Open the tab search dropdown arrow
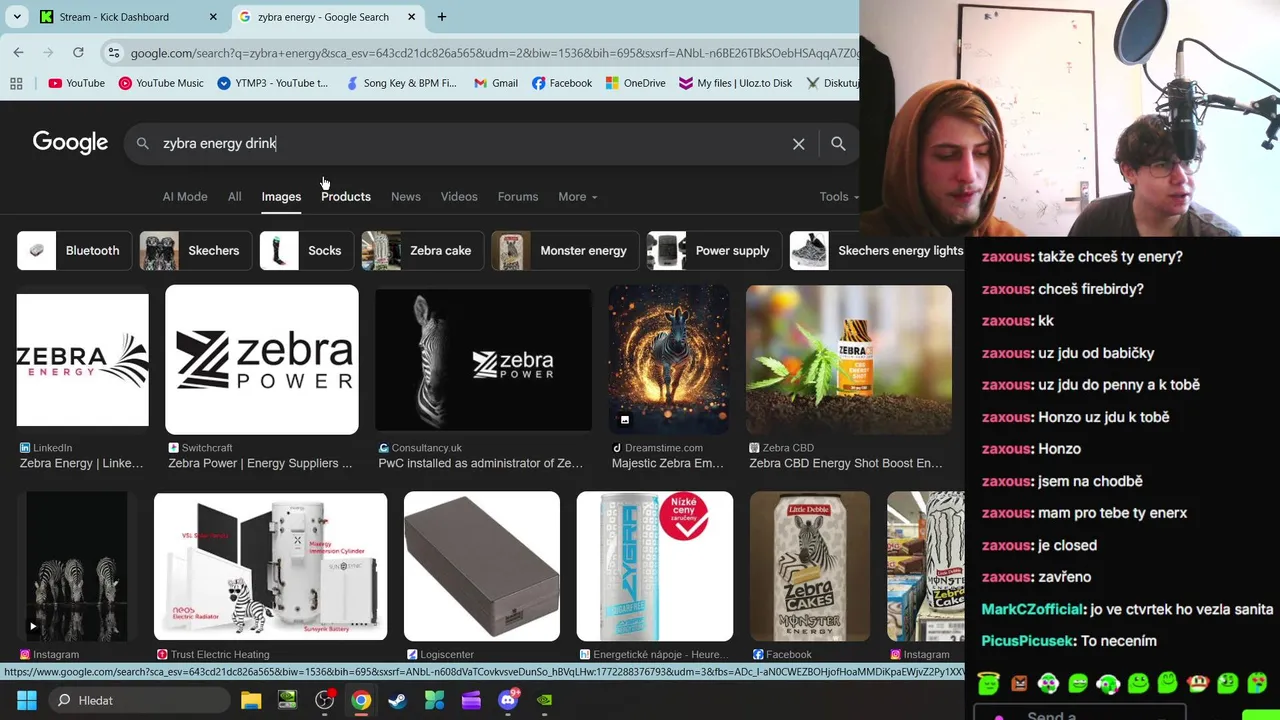 tap(17, 17)
